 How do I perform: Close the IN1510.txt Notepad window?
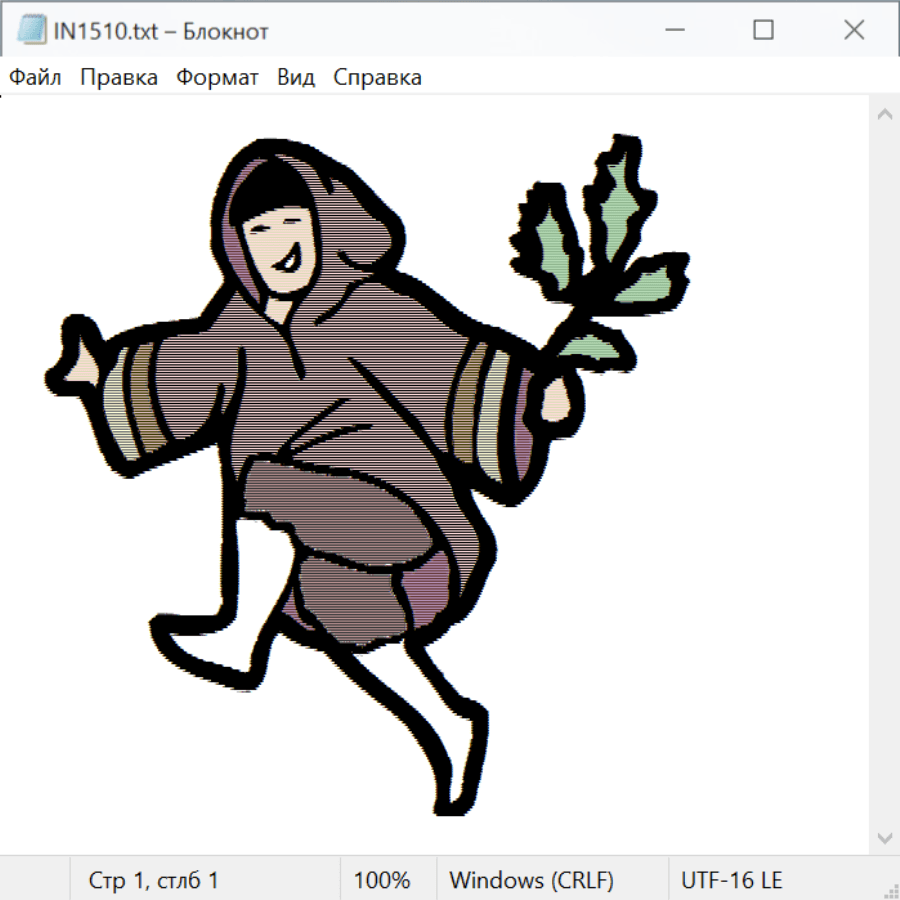[x=853, y=30]
